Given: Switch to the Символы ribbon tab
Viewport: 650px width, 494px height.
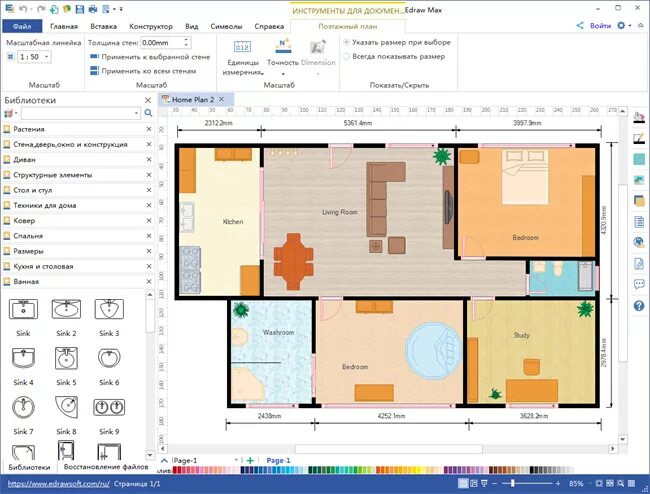Looking at the screenshot, I should pyautogui.click(x=226, y=26).
